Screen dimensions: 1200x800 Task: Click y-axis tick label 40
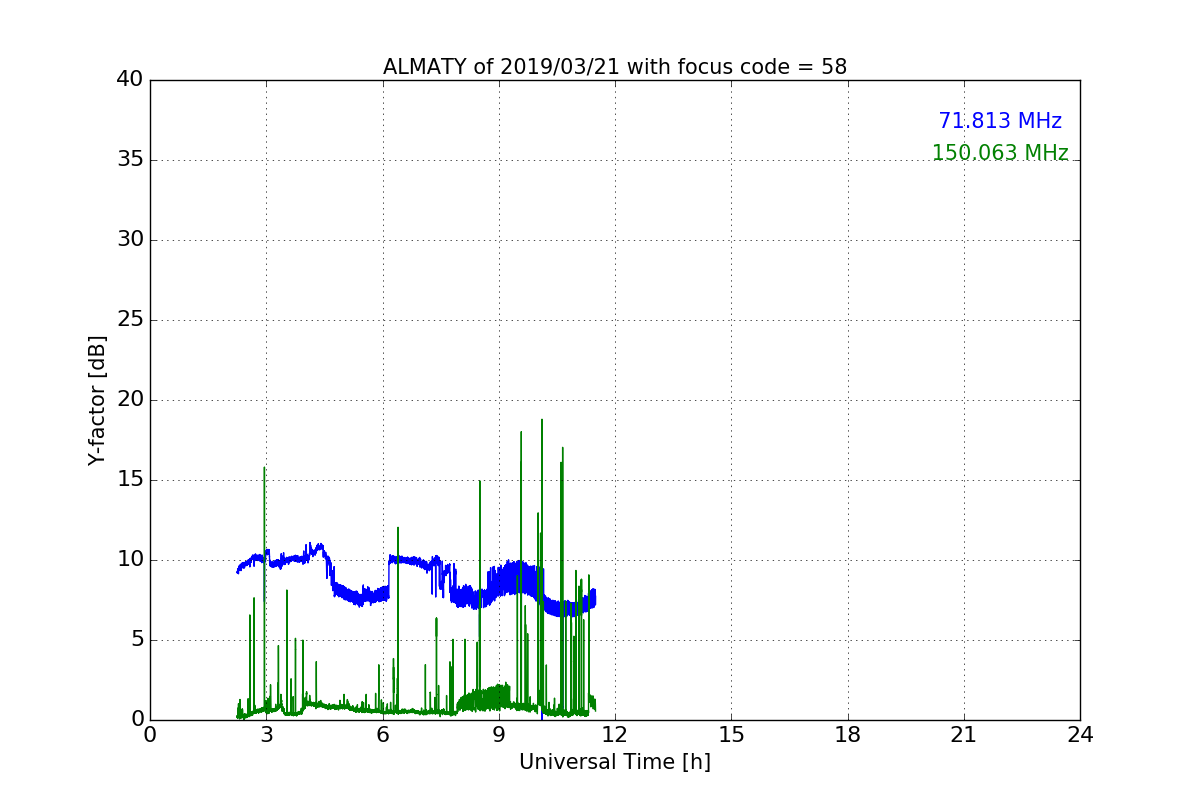pyautogui.click(x=130, y=80)
